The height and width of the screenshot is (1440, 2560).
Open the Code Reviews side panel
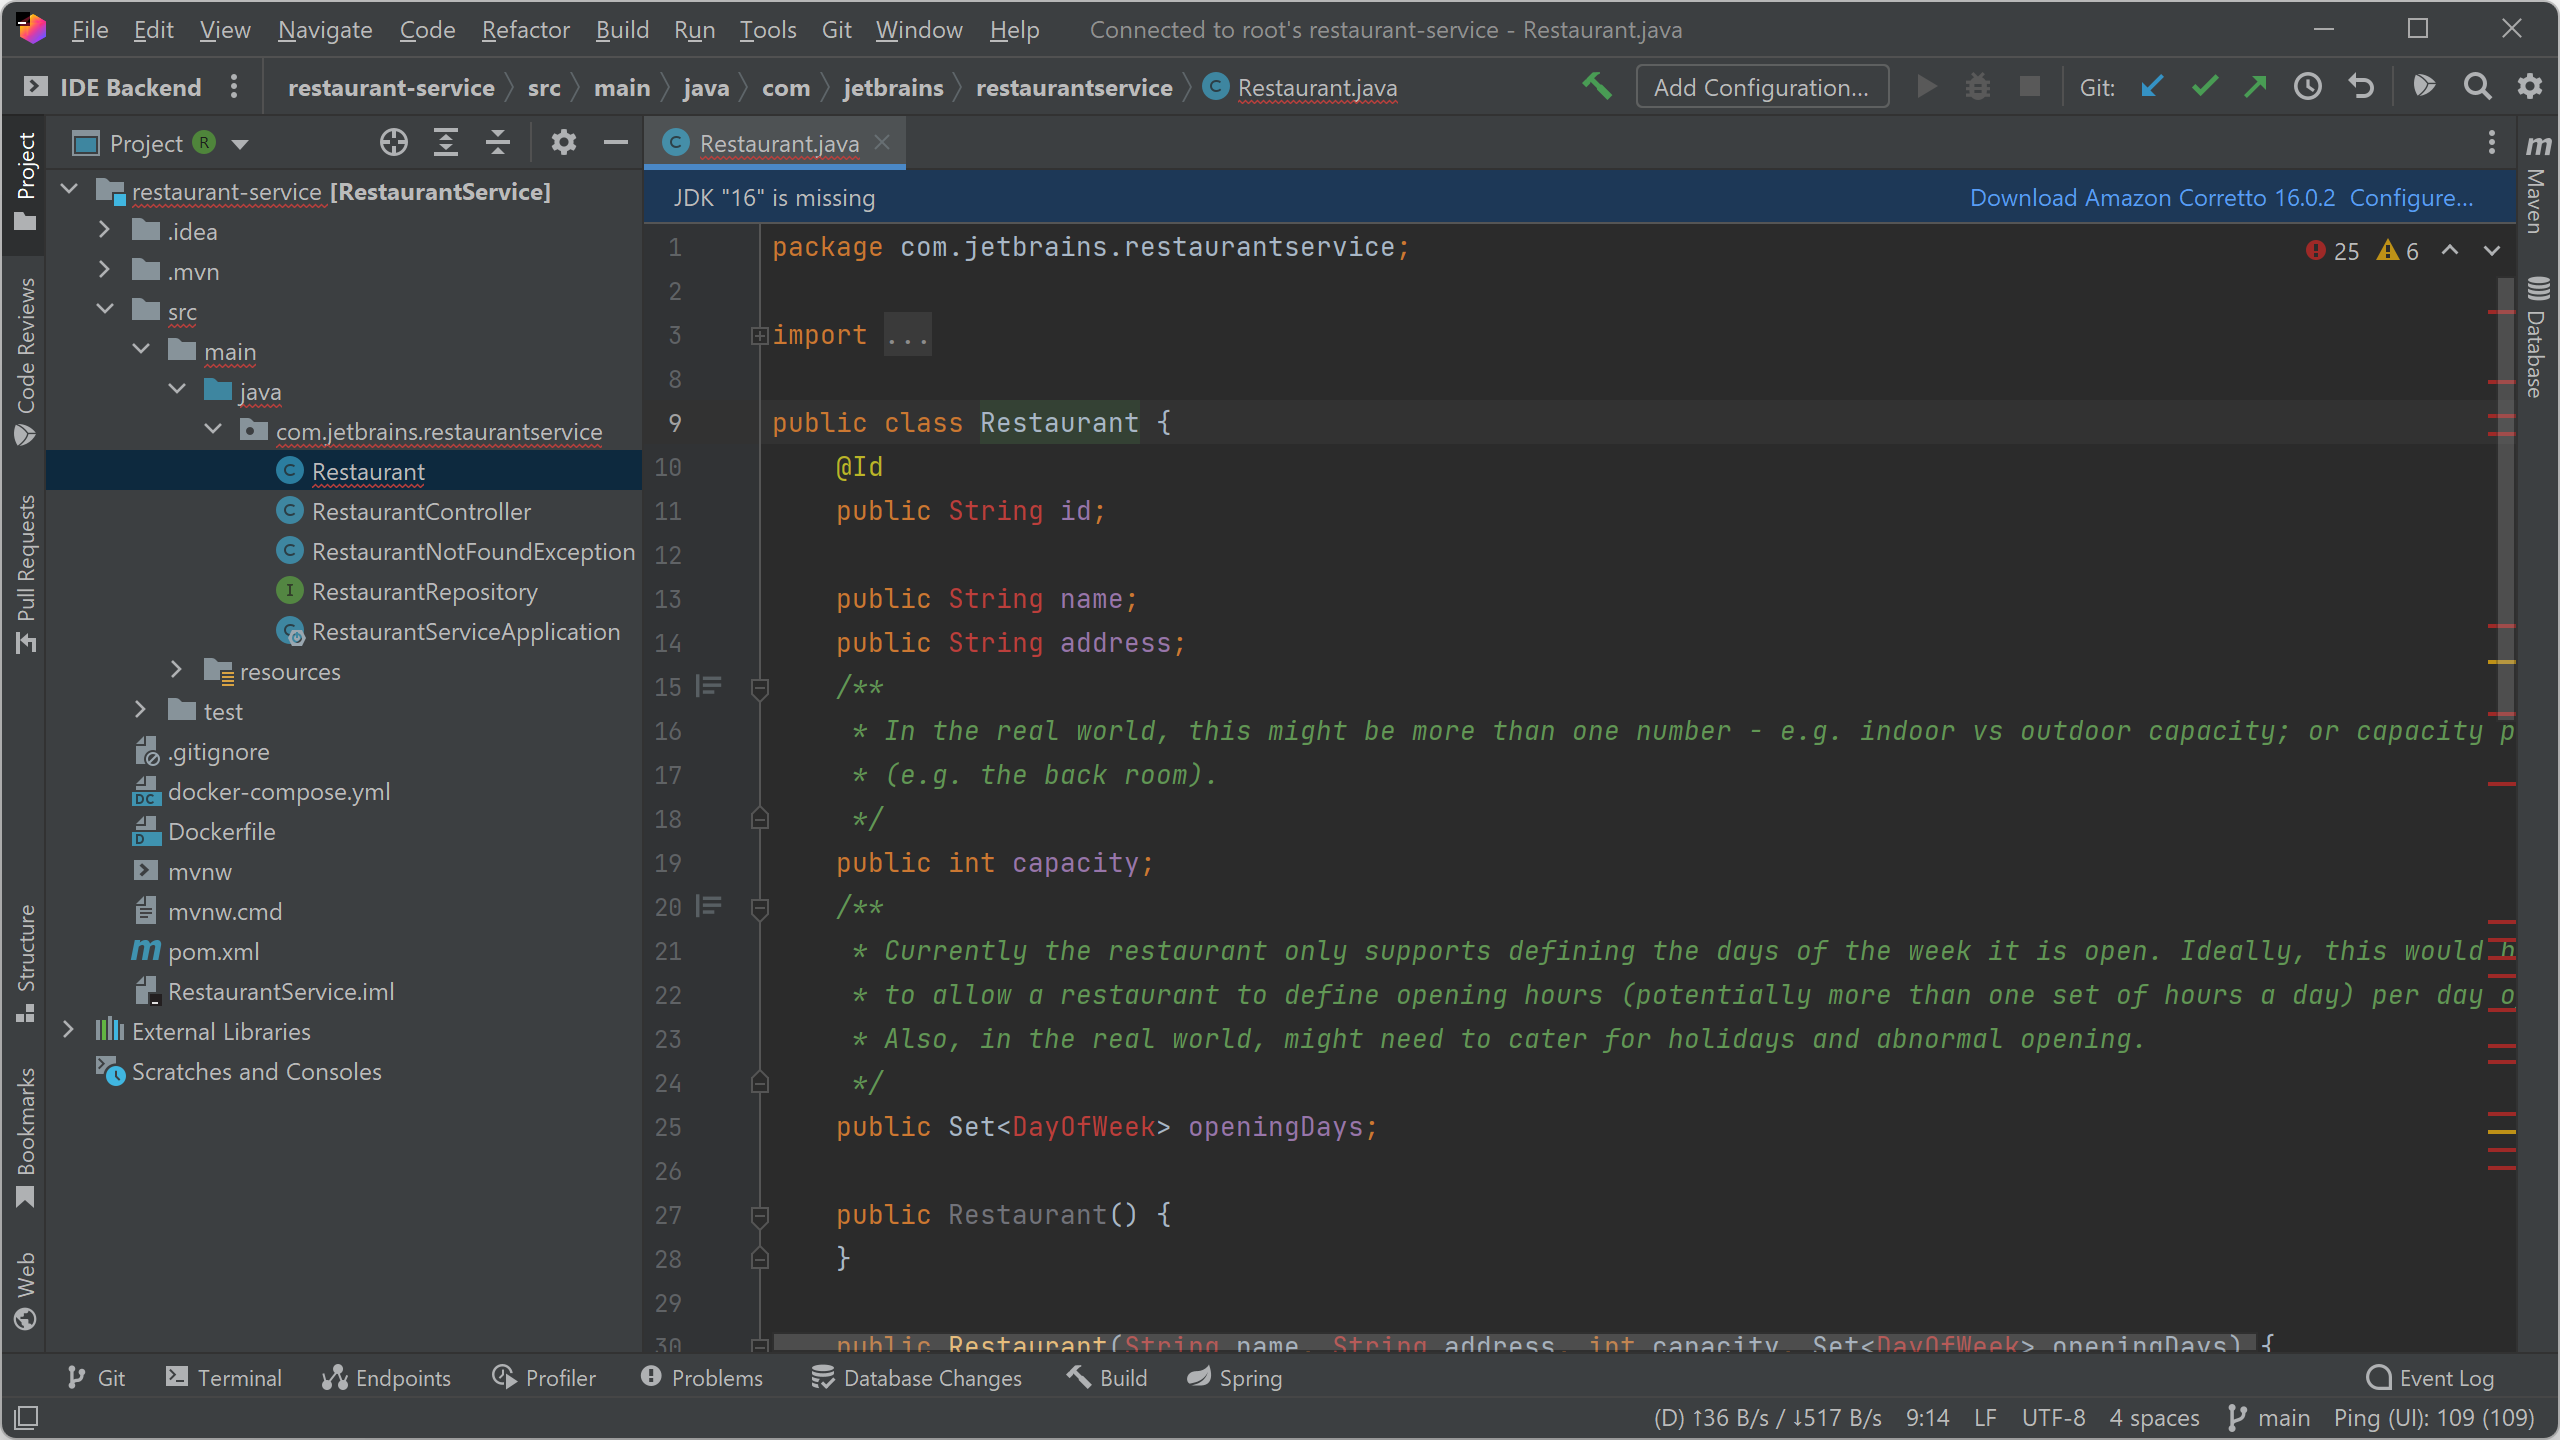tap(25, 361)
